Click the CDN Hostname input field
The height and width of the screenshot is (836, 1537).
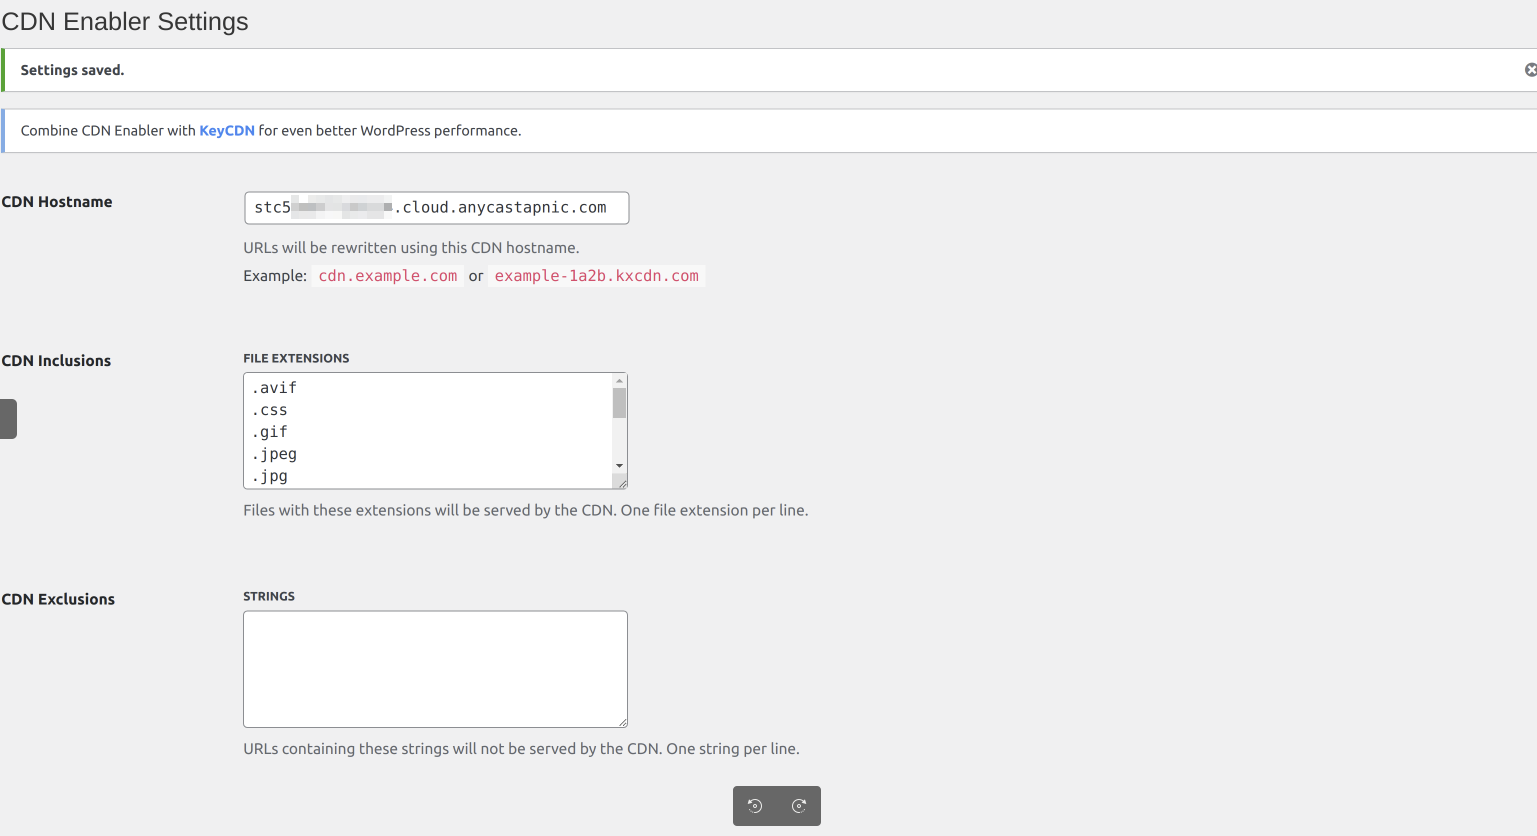436,208
